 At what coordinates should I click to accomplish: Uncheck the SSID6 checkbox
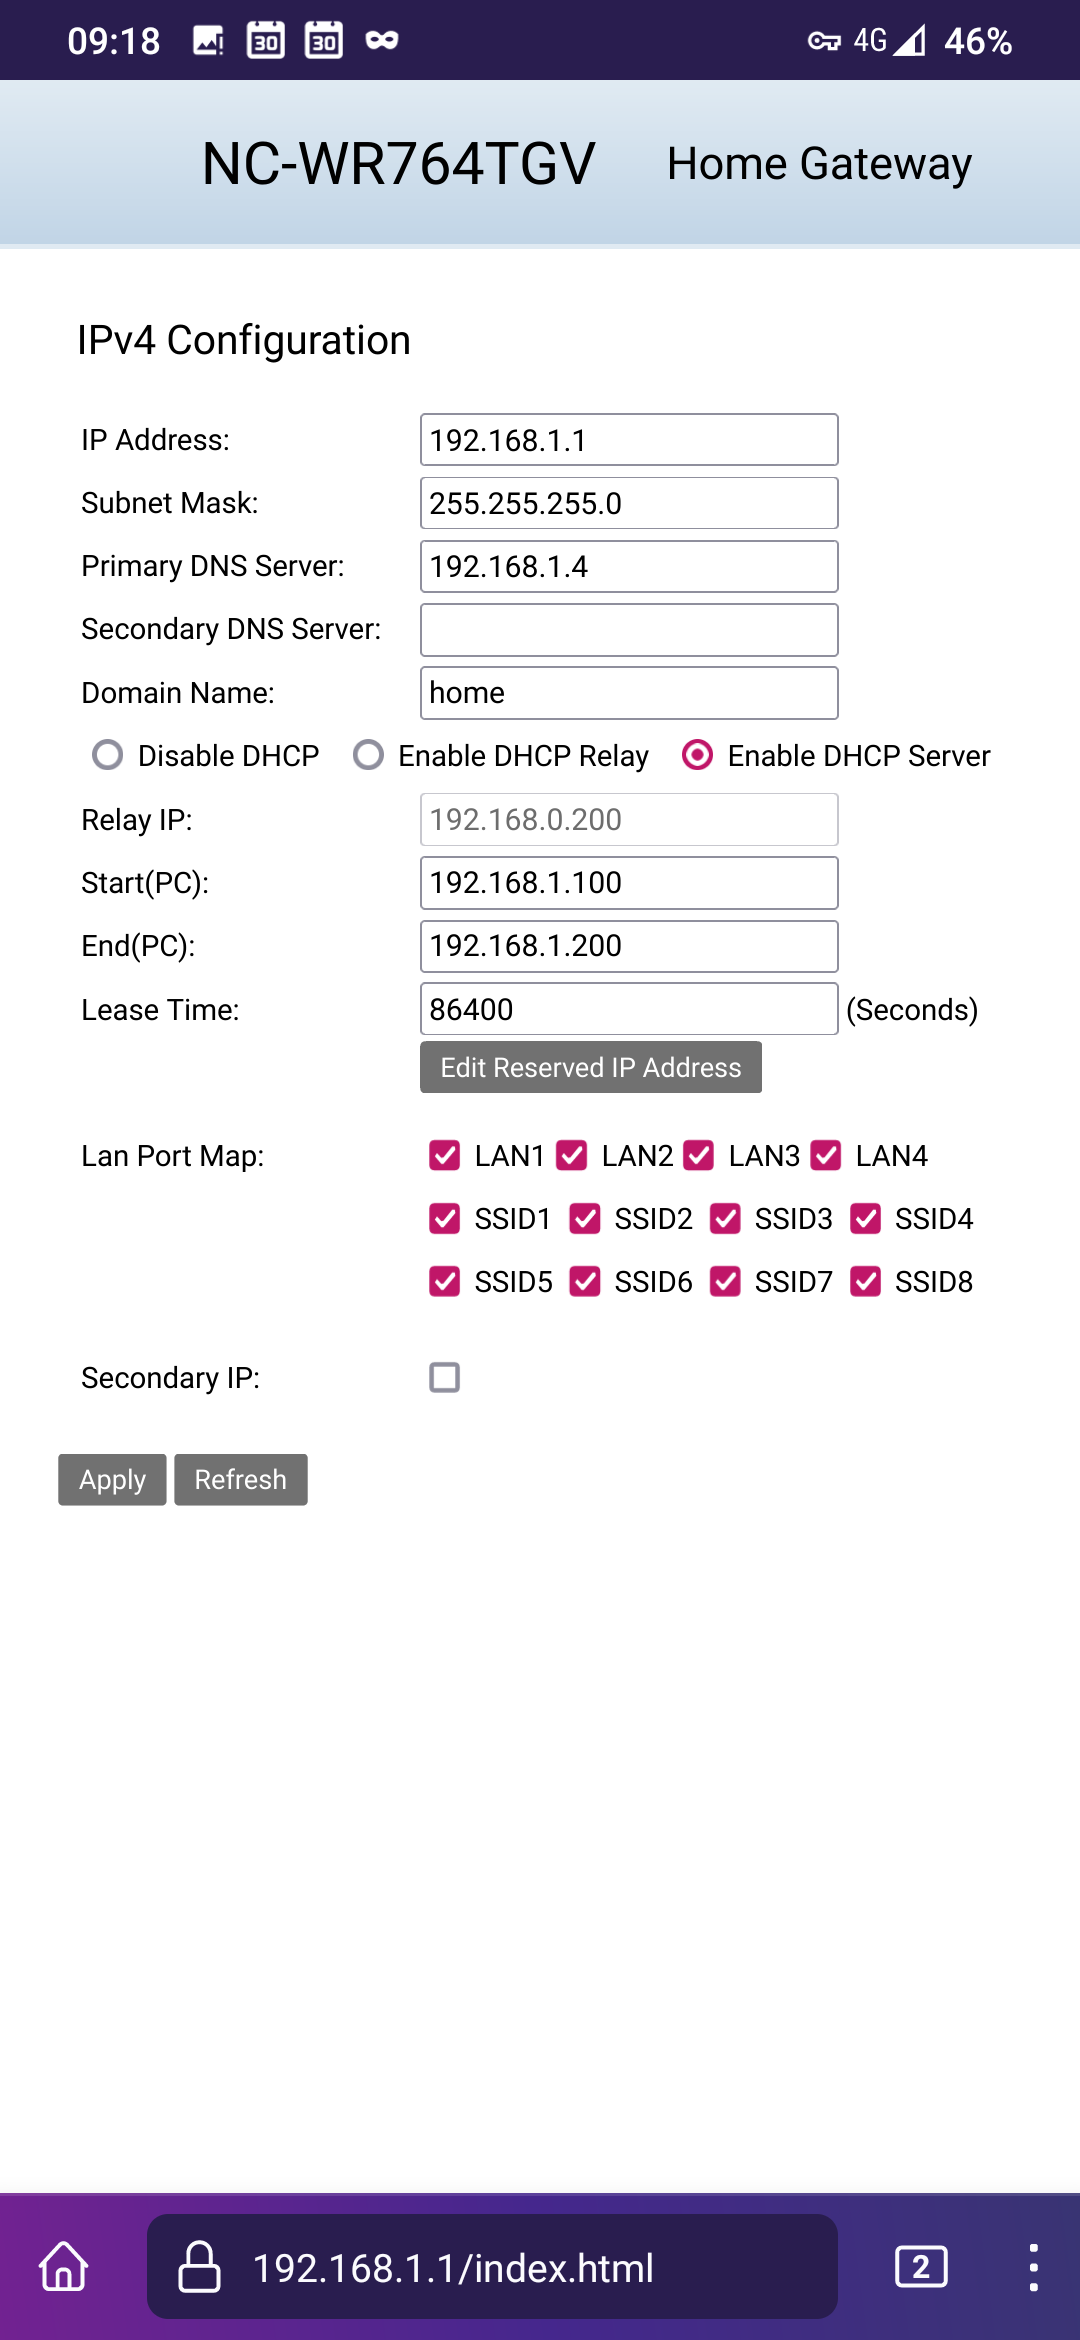pos(585,1282)
